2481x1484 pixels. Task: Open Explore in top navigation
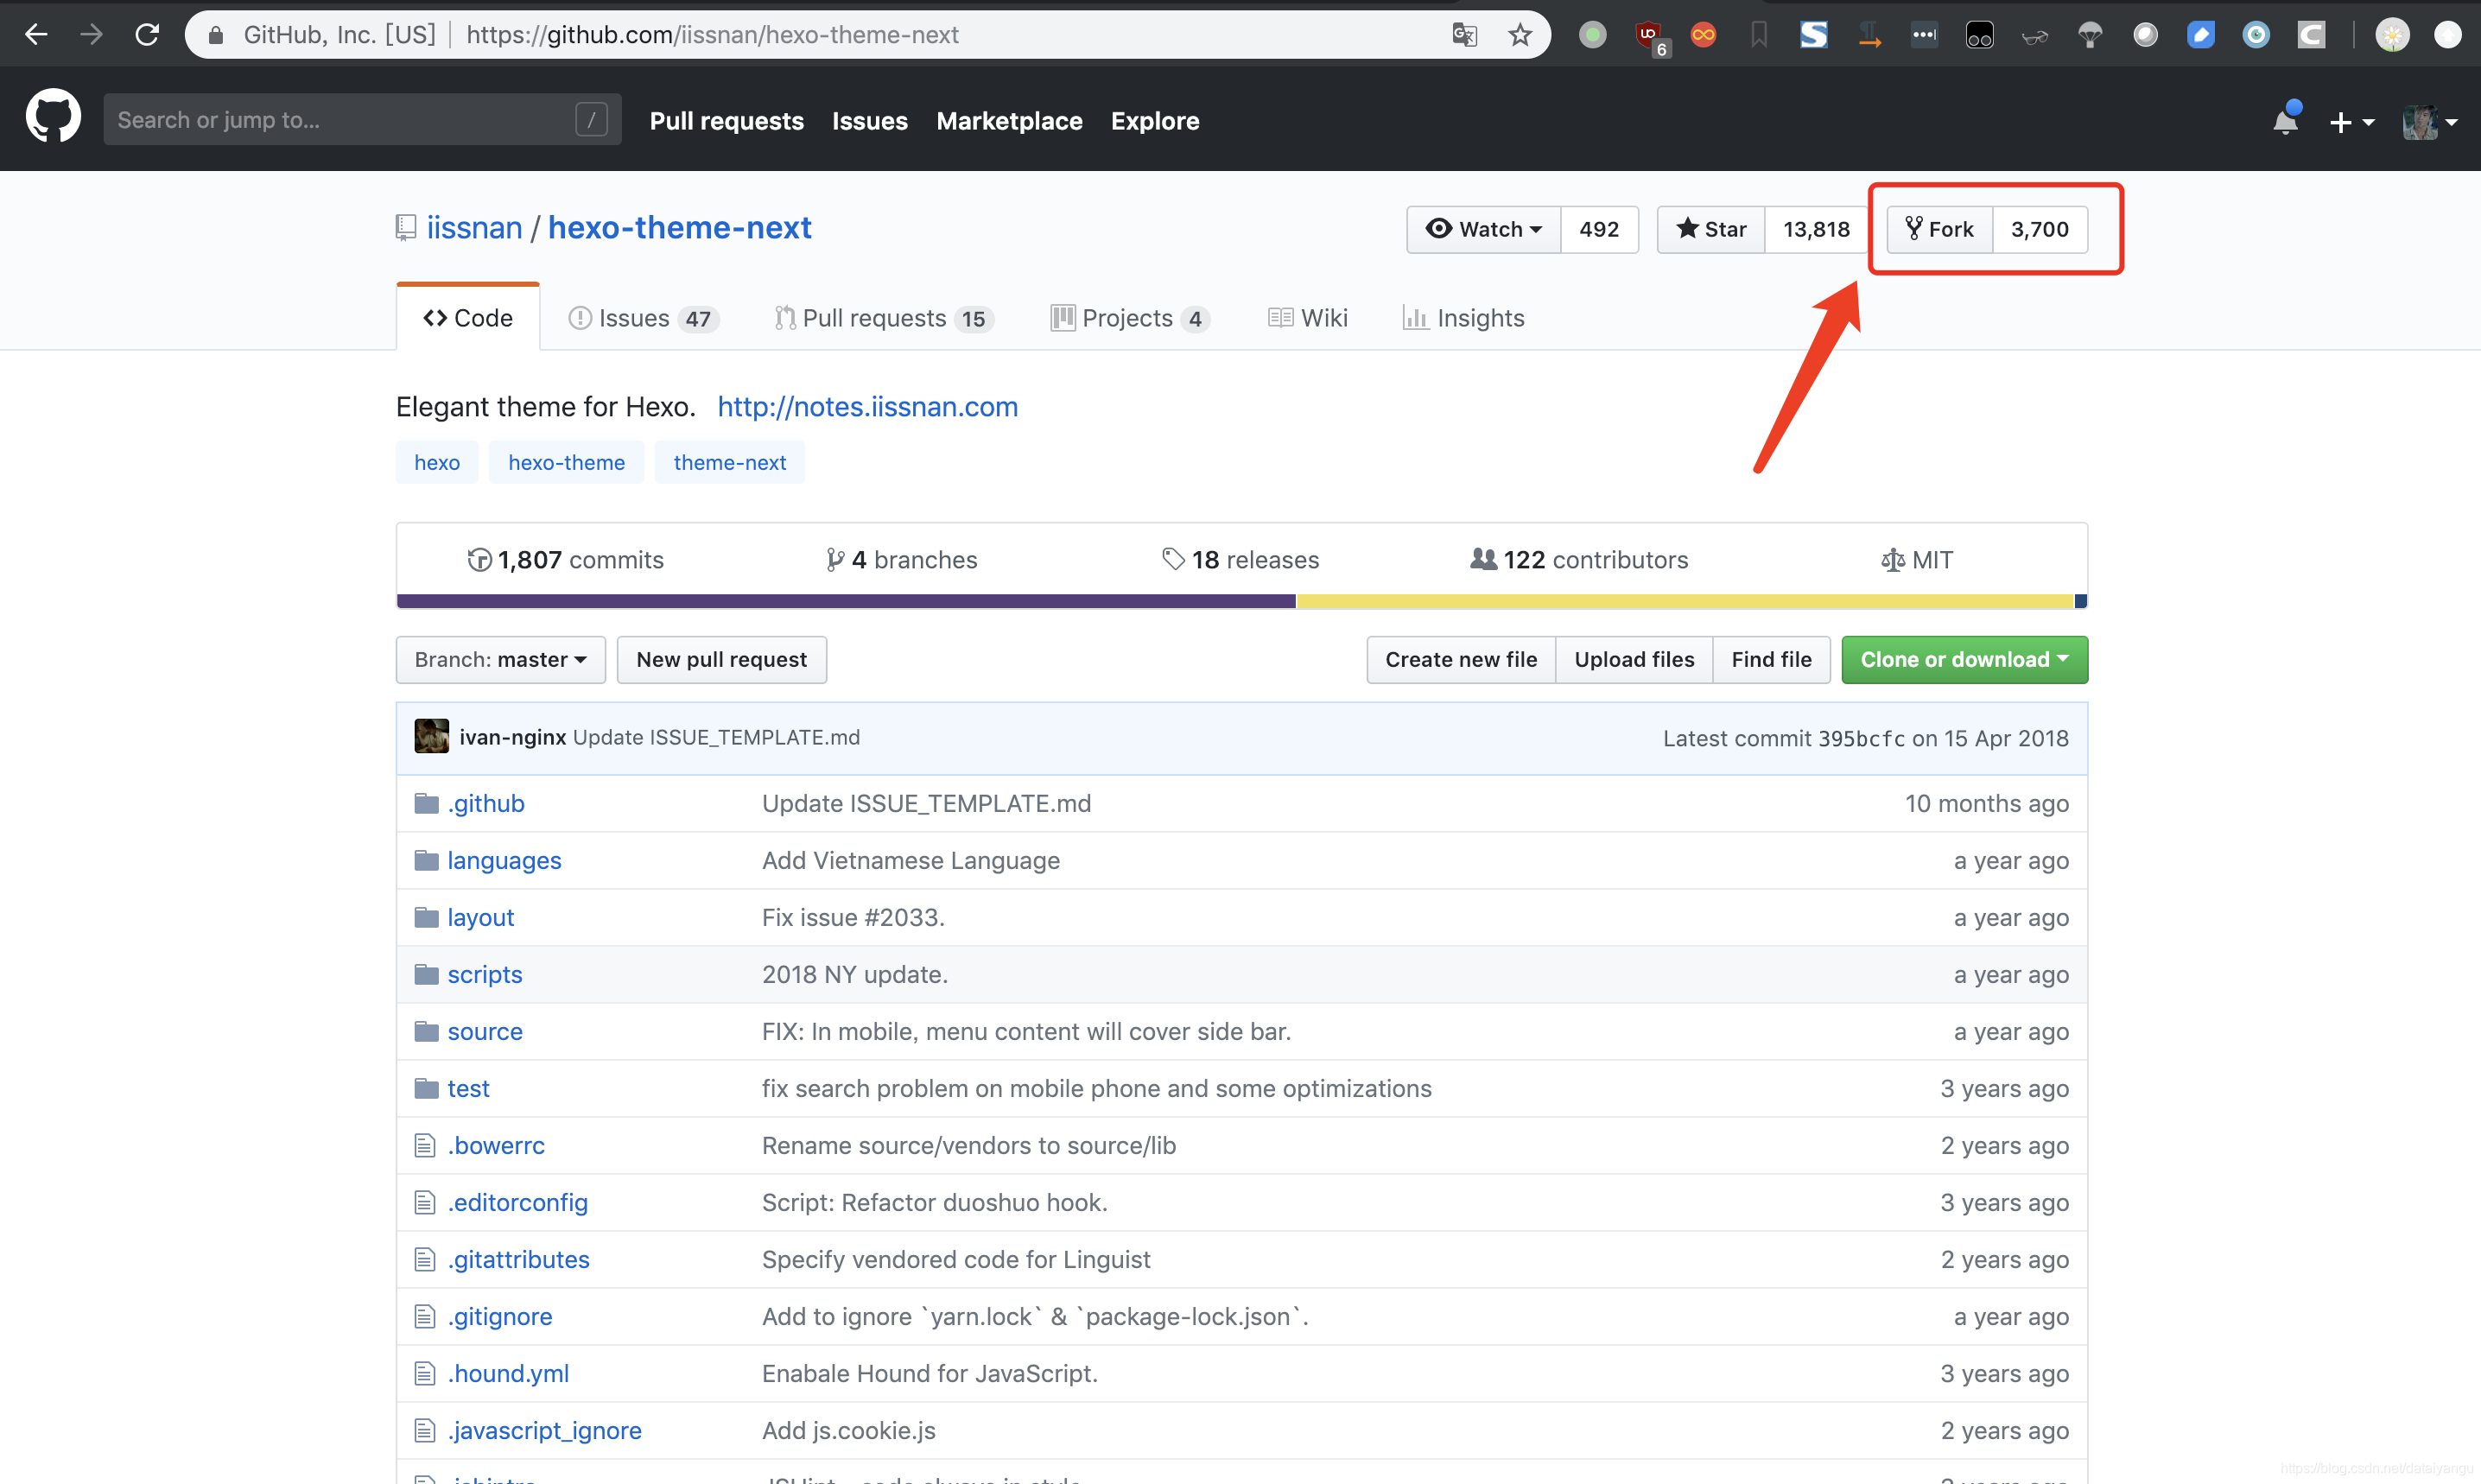(x=1155, y=121)
